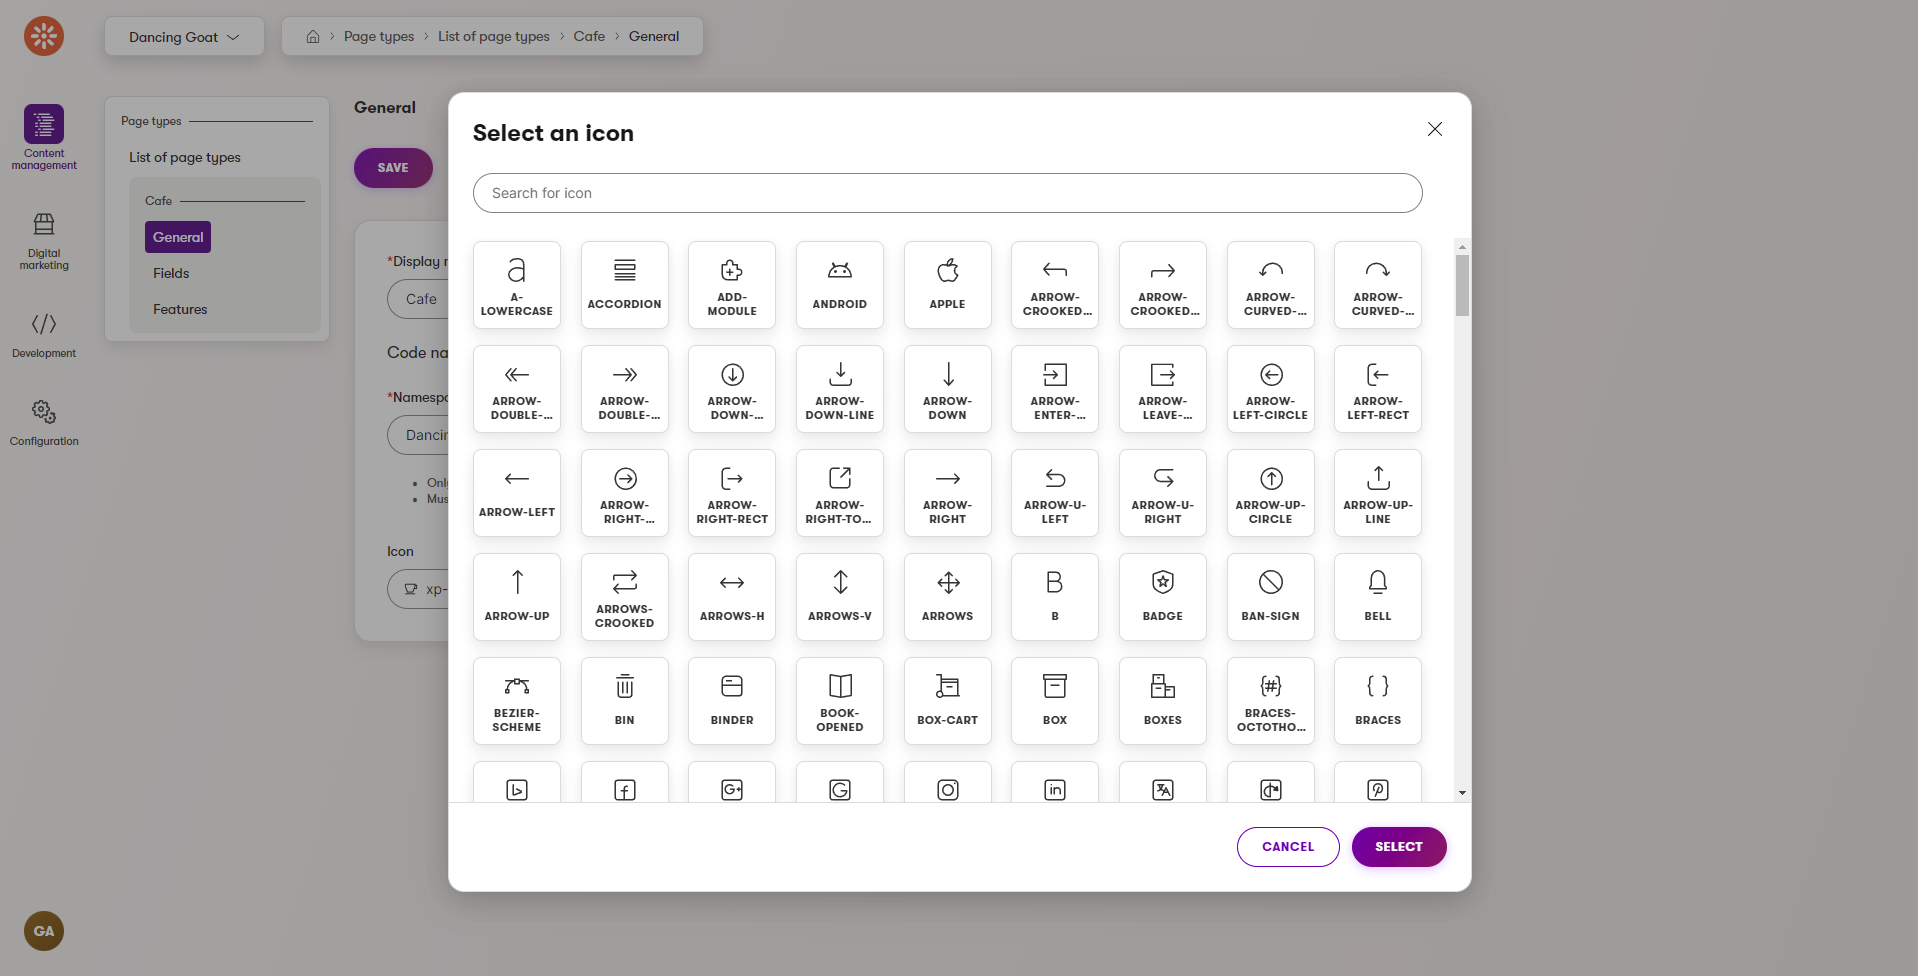Open Development section in sidebar
Image resolution: width=1918 pixels, height=976 pixels.
point(44,335)
